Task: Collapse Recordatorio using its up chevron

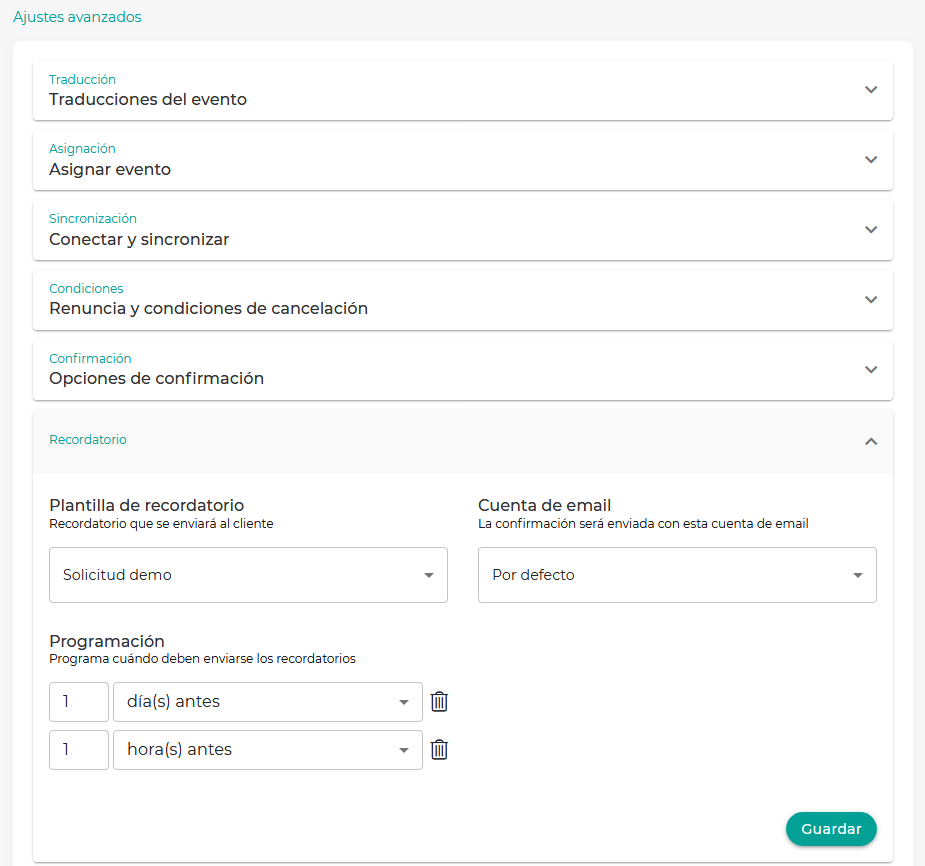Action: click(x=870, y=441)
